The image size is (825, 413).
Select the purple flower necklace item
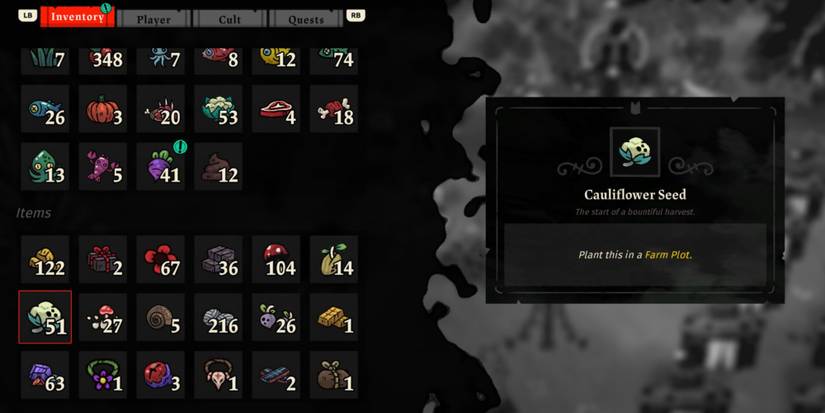click(x=103, y=375)
